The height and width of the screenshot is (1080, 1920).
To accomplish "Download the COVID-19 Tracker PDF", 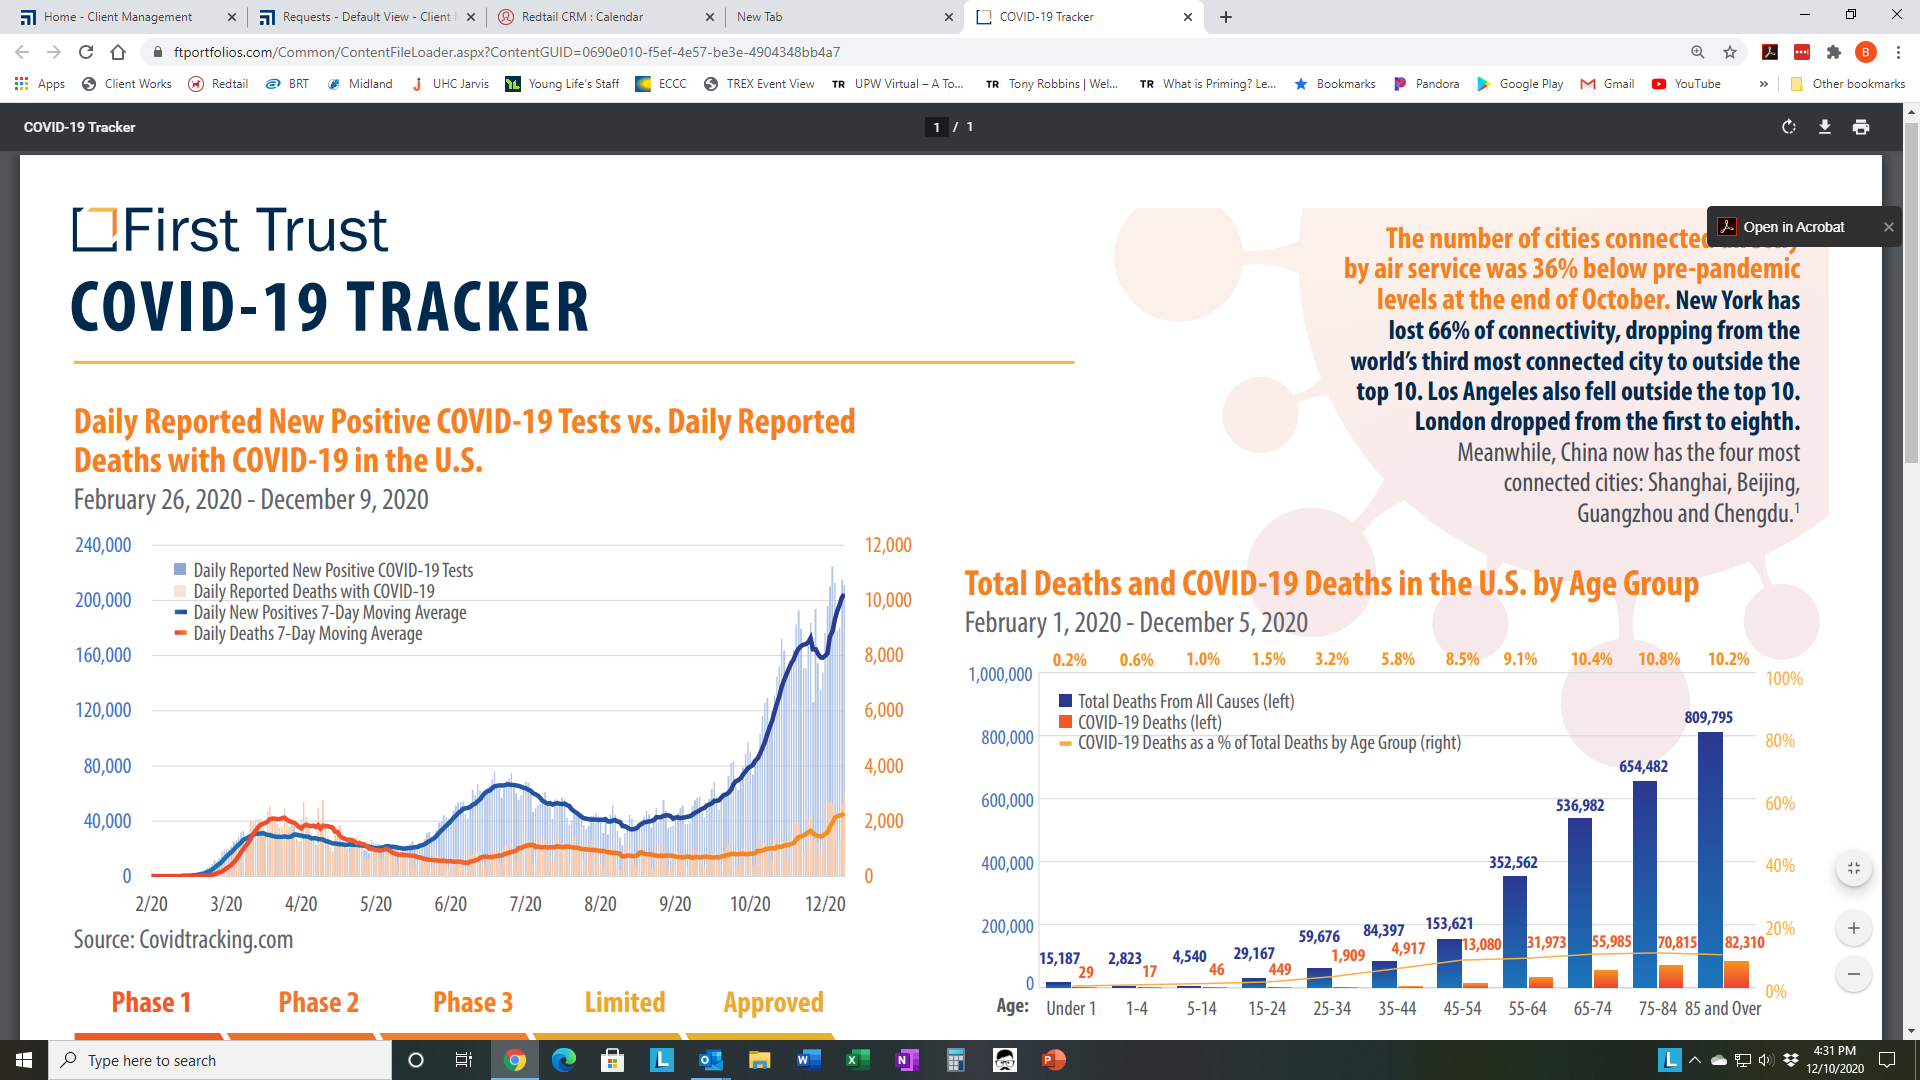I will tap(1825, 127).
